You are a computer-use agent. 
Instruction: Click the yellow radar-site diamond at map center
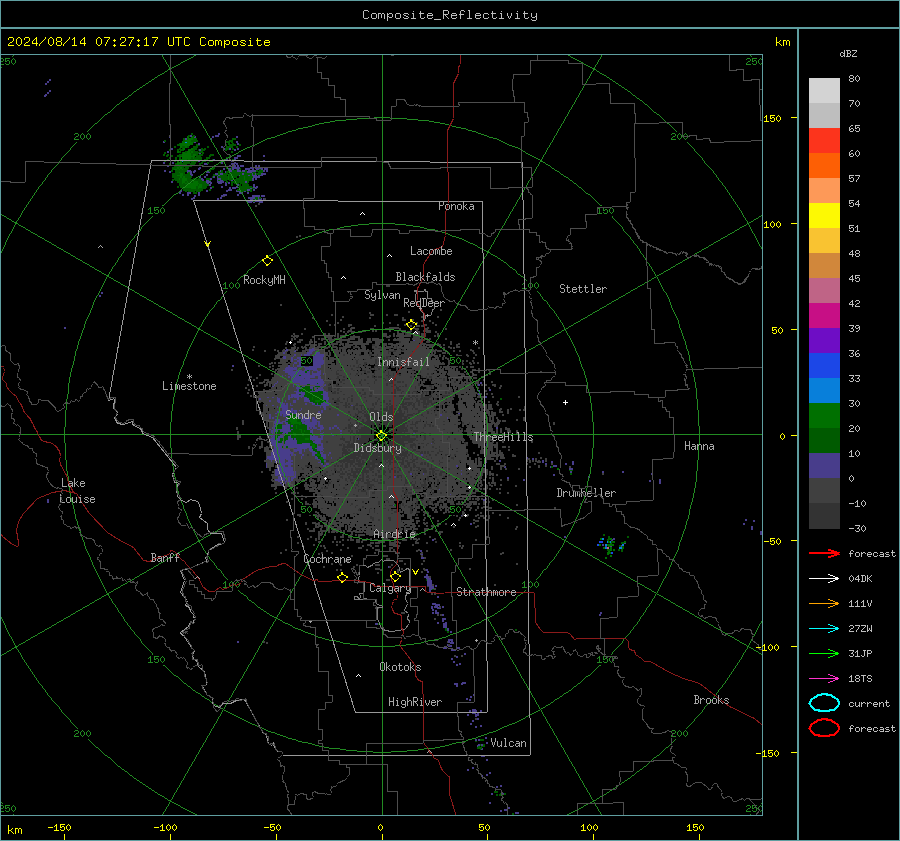pos(381,436)
